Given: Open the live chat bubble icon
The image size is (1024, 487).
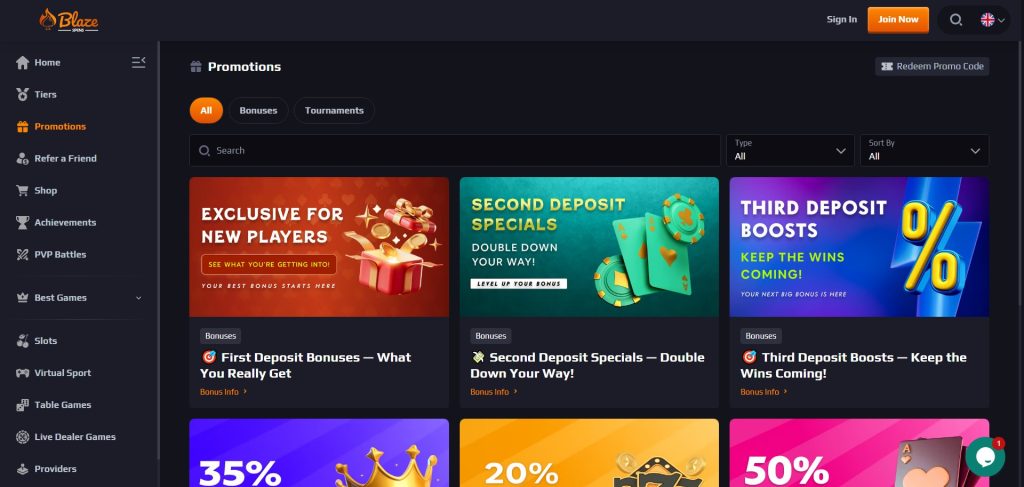Looking at the screenshot, I should point(985,456).
